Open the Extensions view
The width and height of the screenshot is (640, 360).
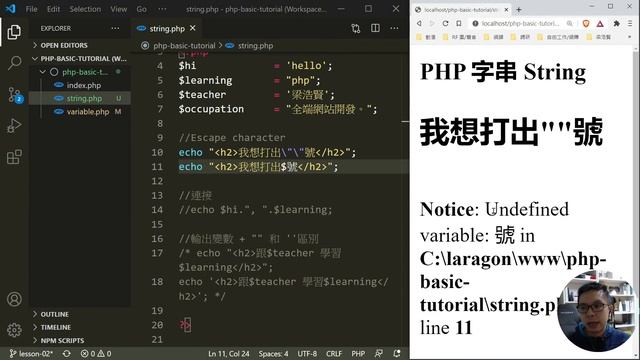(x=14, y=157)
